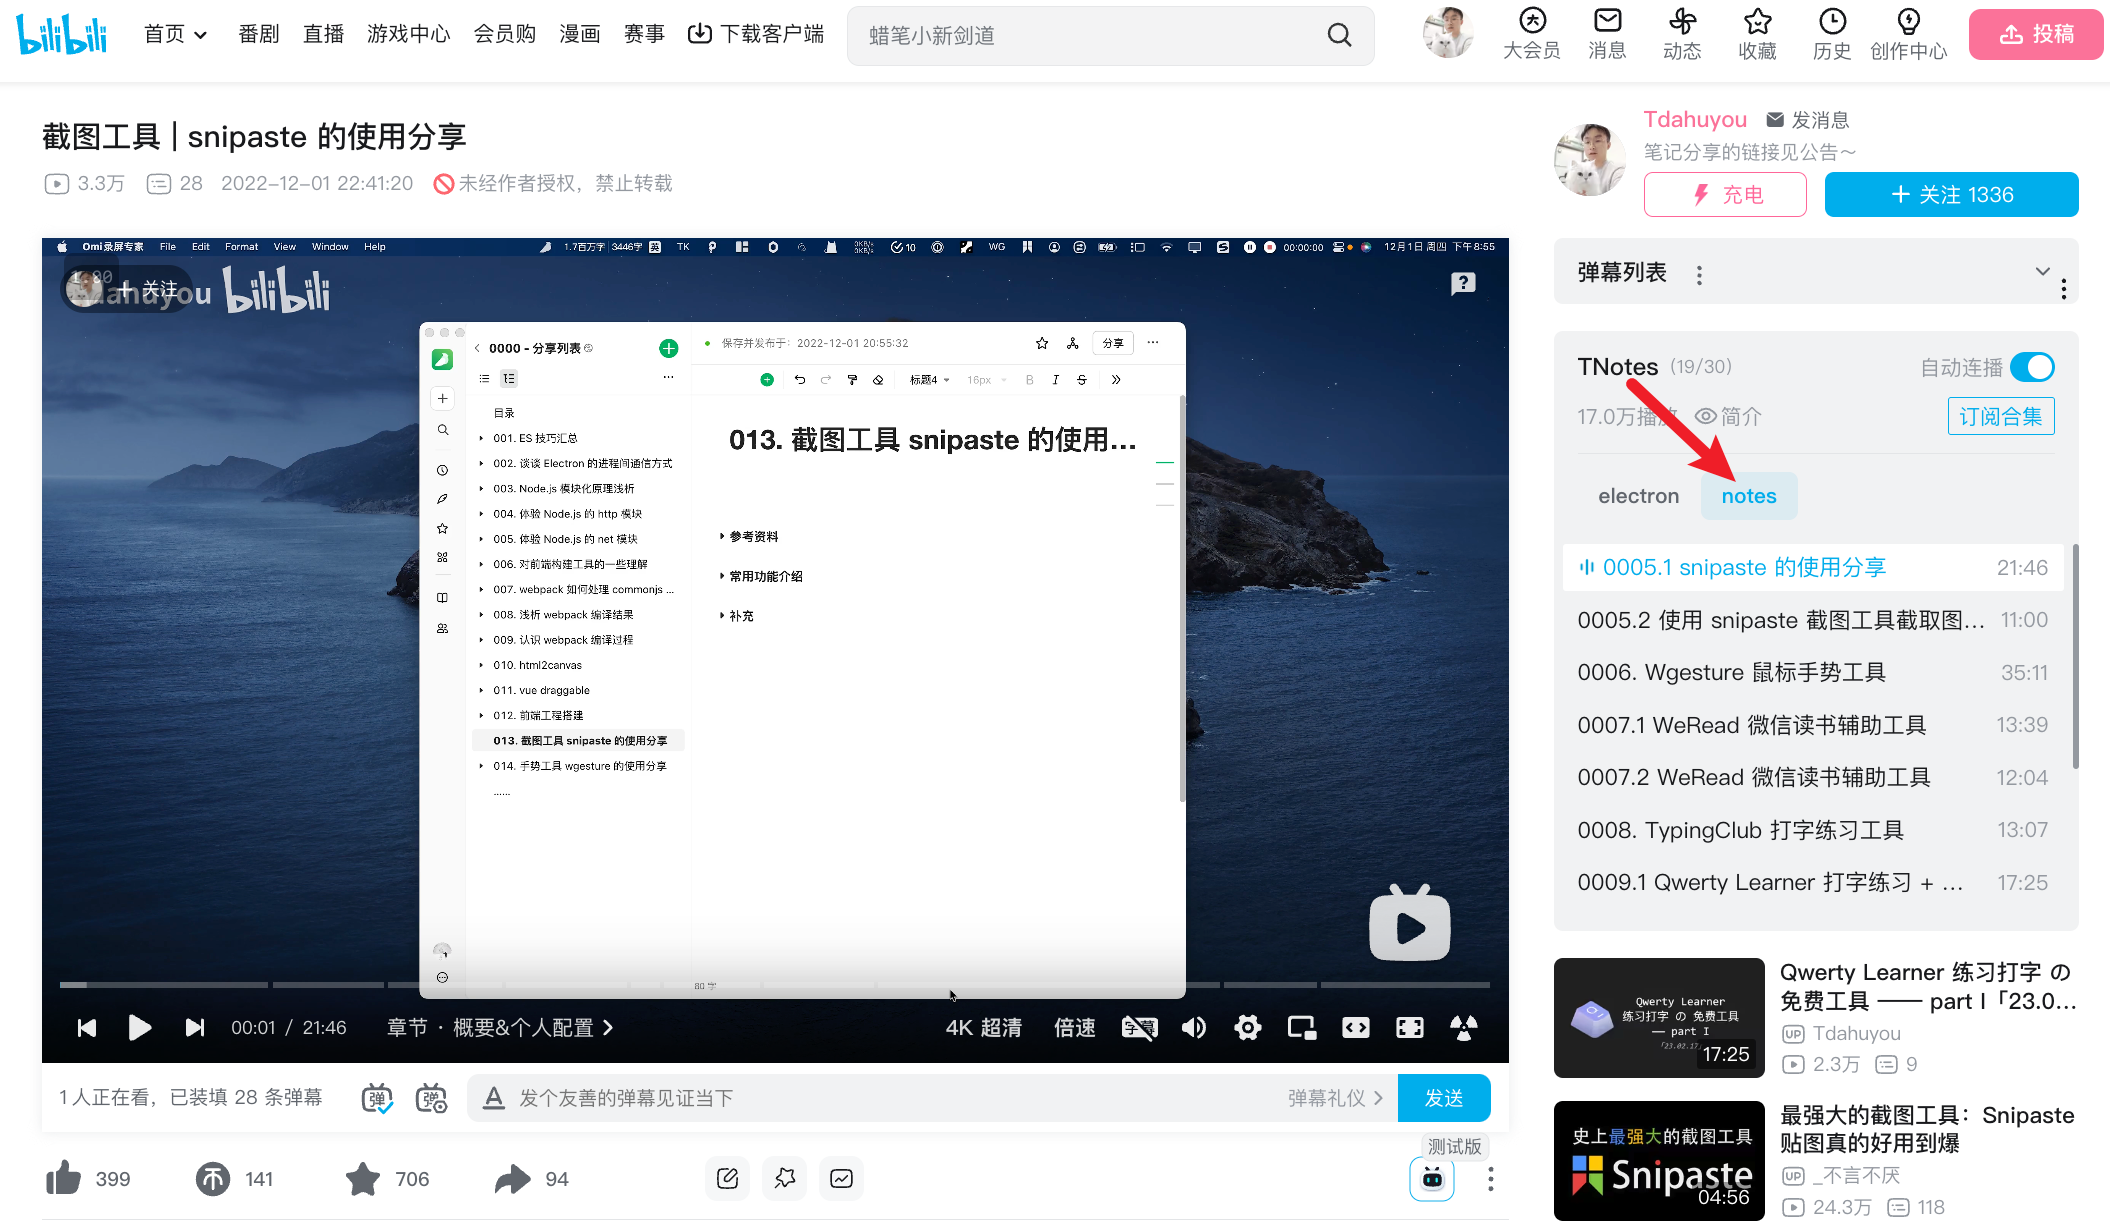Open 游戏中心 nav item
2110x1228 pixels.
(x=408, y=34)
